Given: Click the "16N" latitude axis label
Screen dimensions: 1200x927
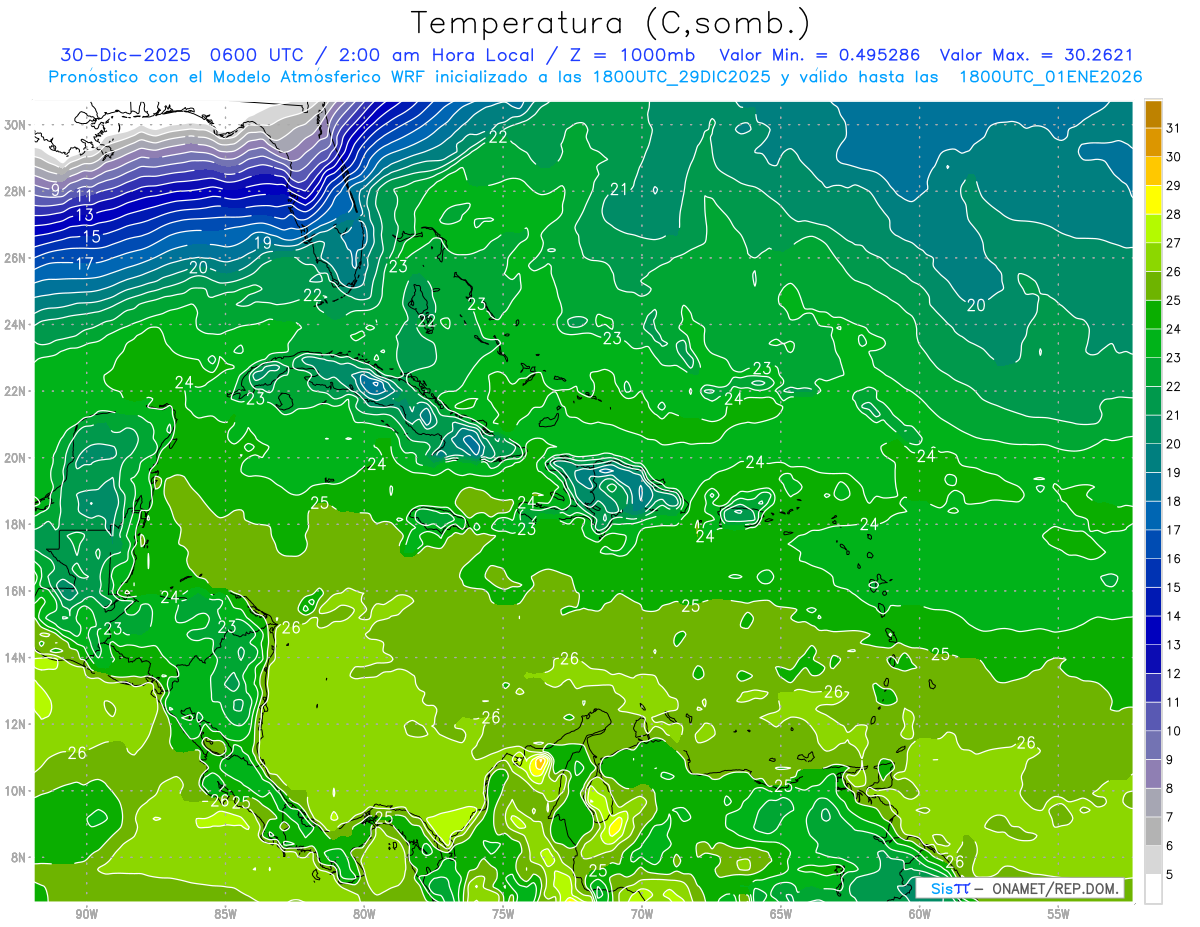Looking at the screenshot, I should pos(17,591).
